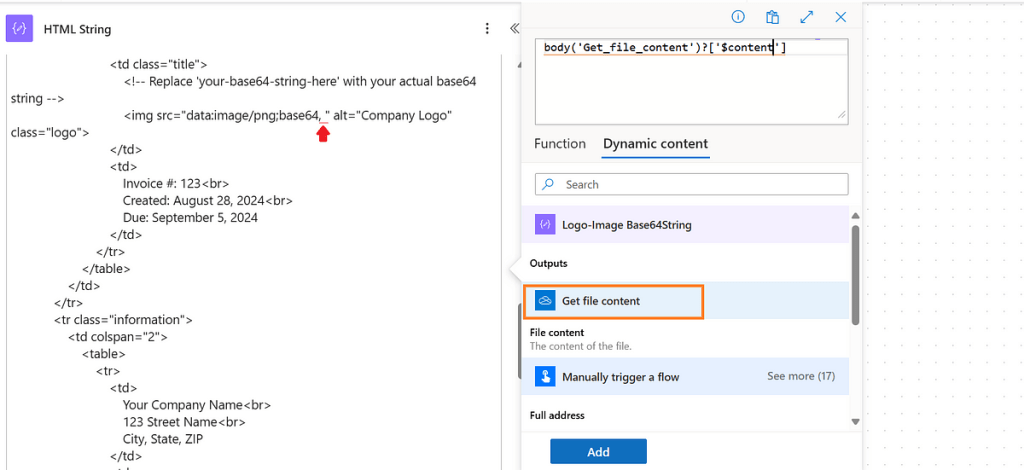Click '<tr class="information">' line

pos(123,320)
